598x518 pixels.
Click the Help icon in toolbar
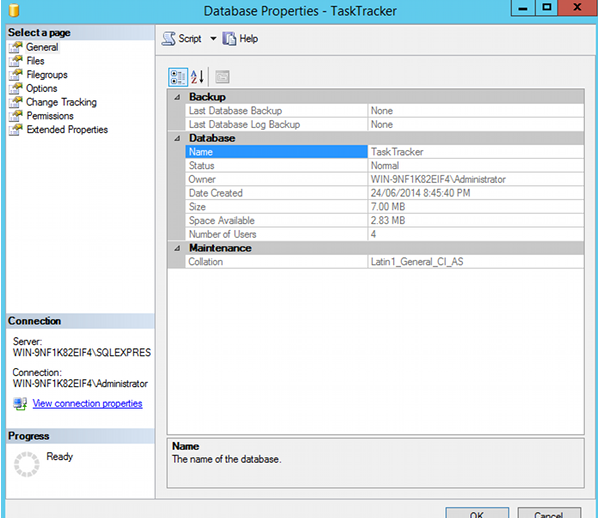coord(229,39)
